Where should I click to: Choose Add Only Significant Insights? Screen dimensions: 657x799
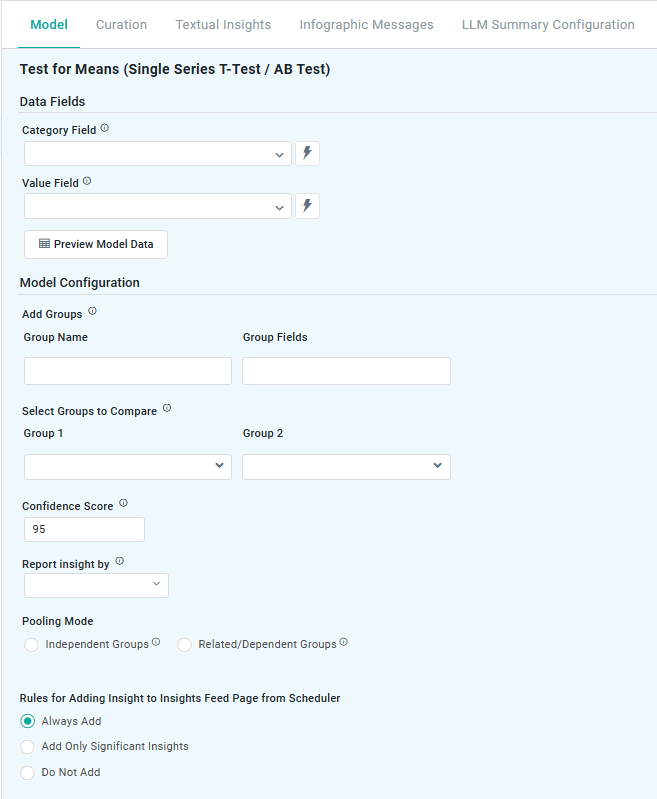tap(28, 747)
